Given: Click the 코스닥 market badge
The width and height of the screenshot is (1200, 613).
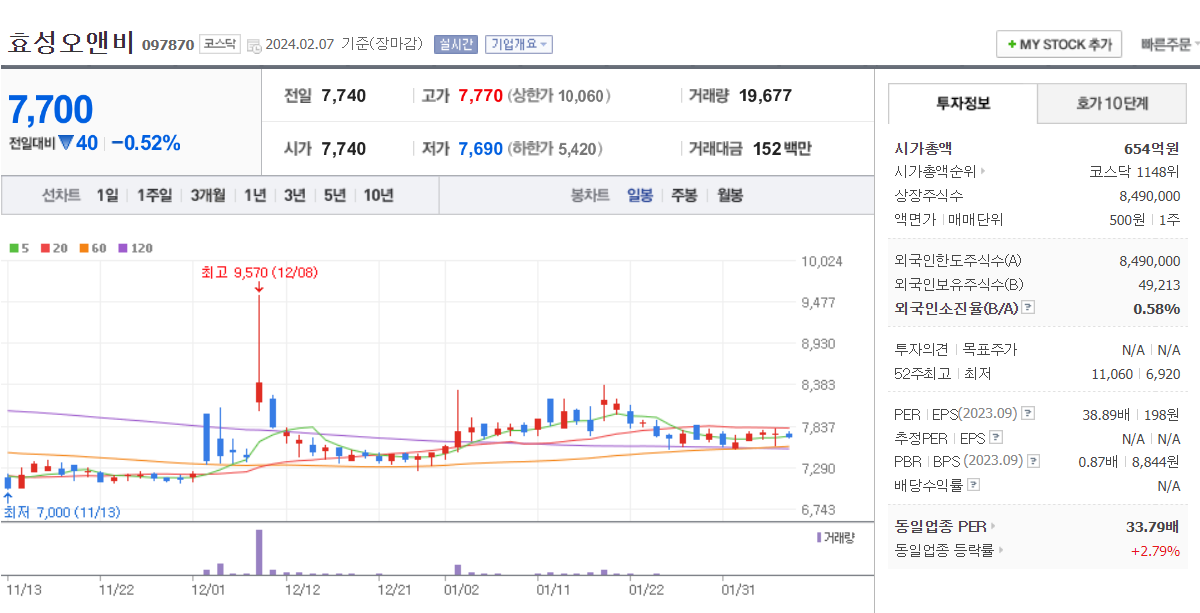Looking at the screenshot, I should 220,44.
